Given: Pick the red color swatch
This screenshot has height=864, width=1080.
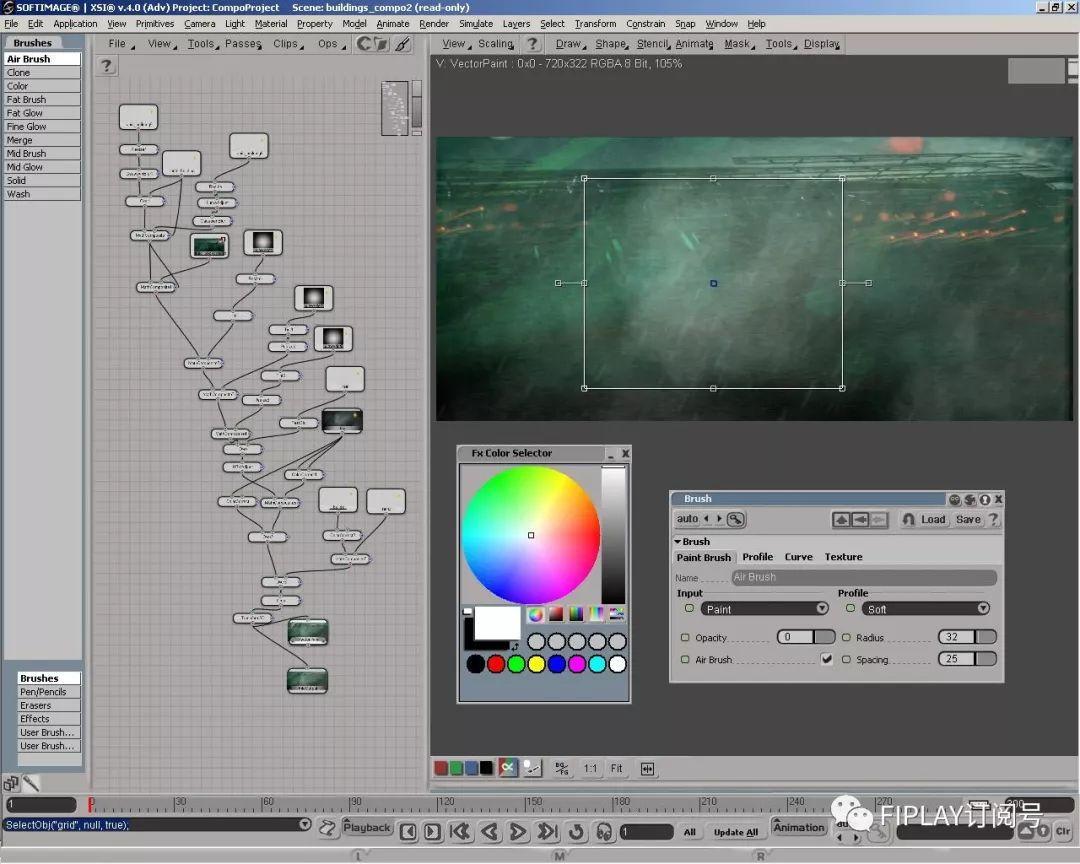Looking at the screenshot, I should [x=496, y=664].
